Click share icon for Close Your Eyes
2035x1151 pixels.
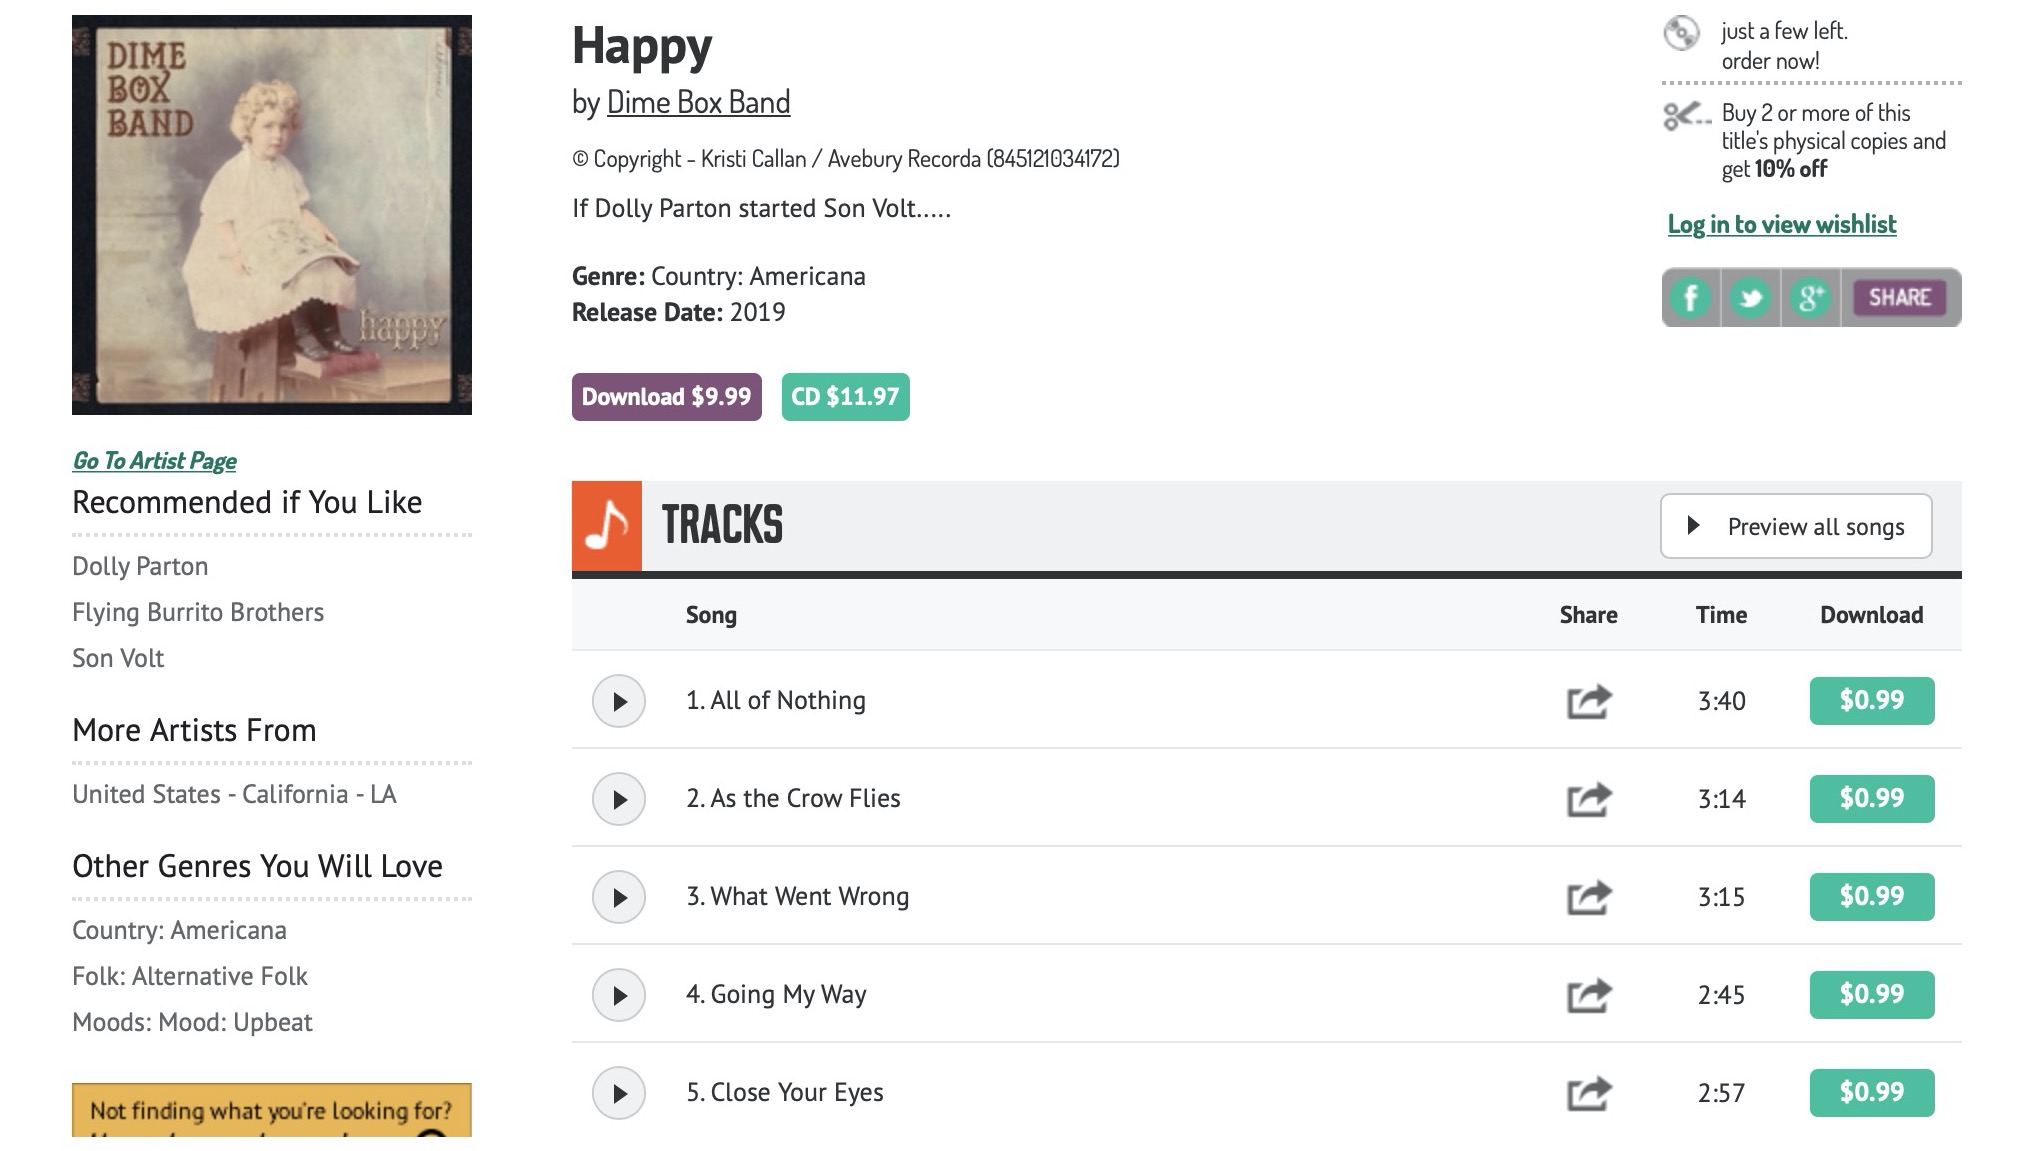(1588, 1093)
